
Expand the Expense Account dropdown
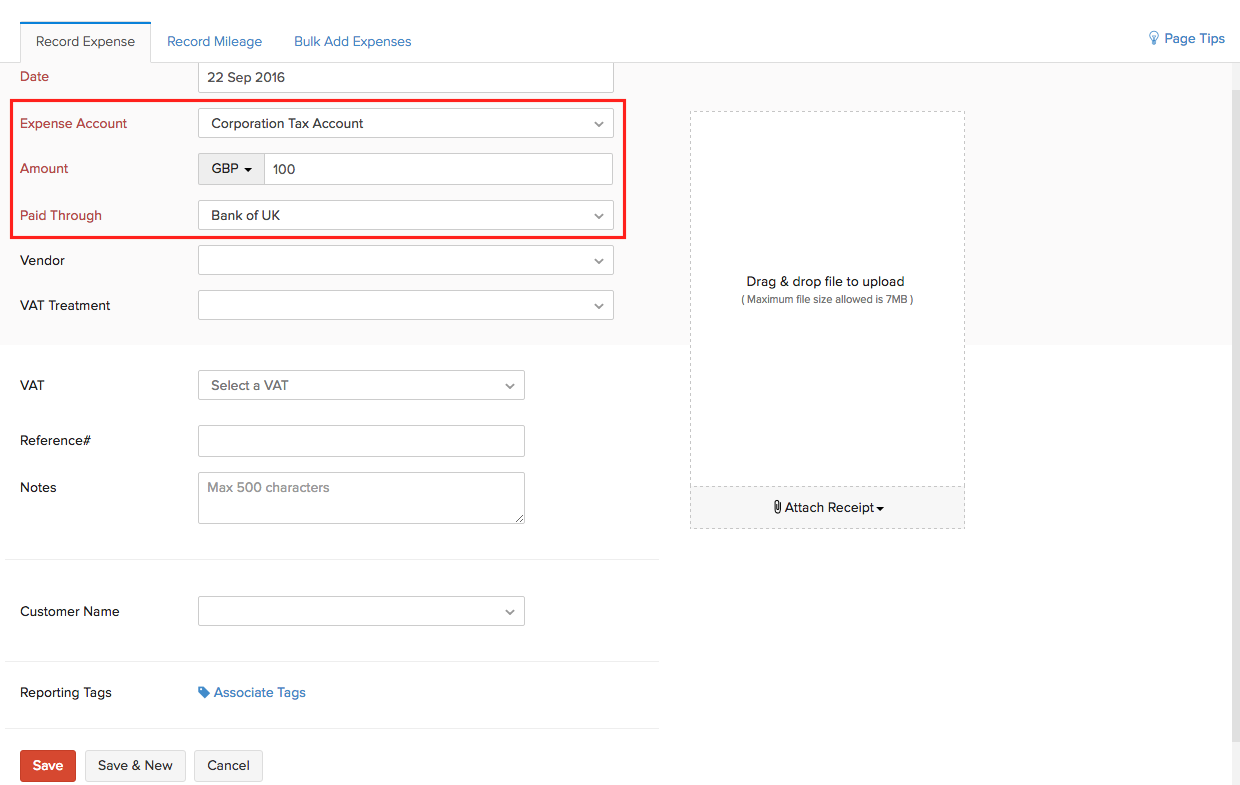[405, 124]
